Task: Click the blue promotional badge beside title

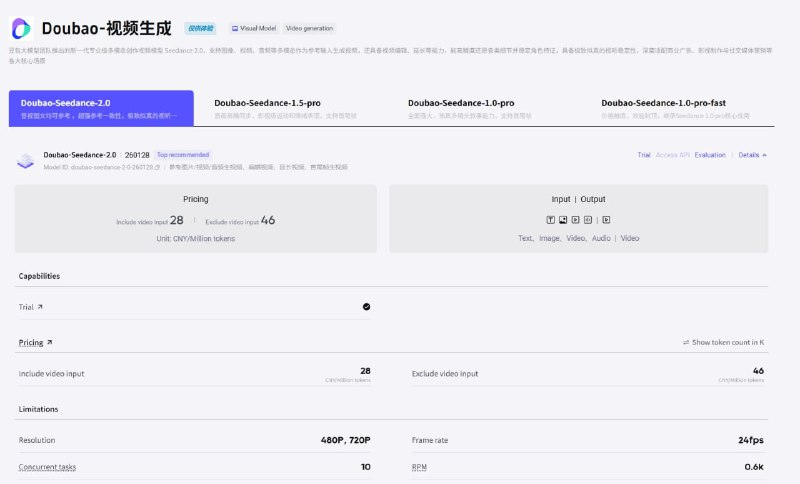Action: click(201, 29)
